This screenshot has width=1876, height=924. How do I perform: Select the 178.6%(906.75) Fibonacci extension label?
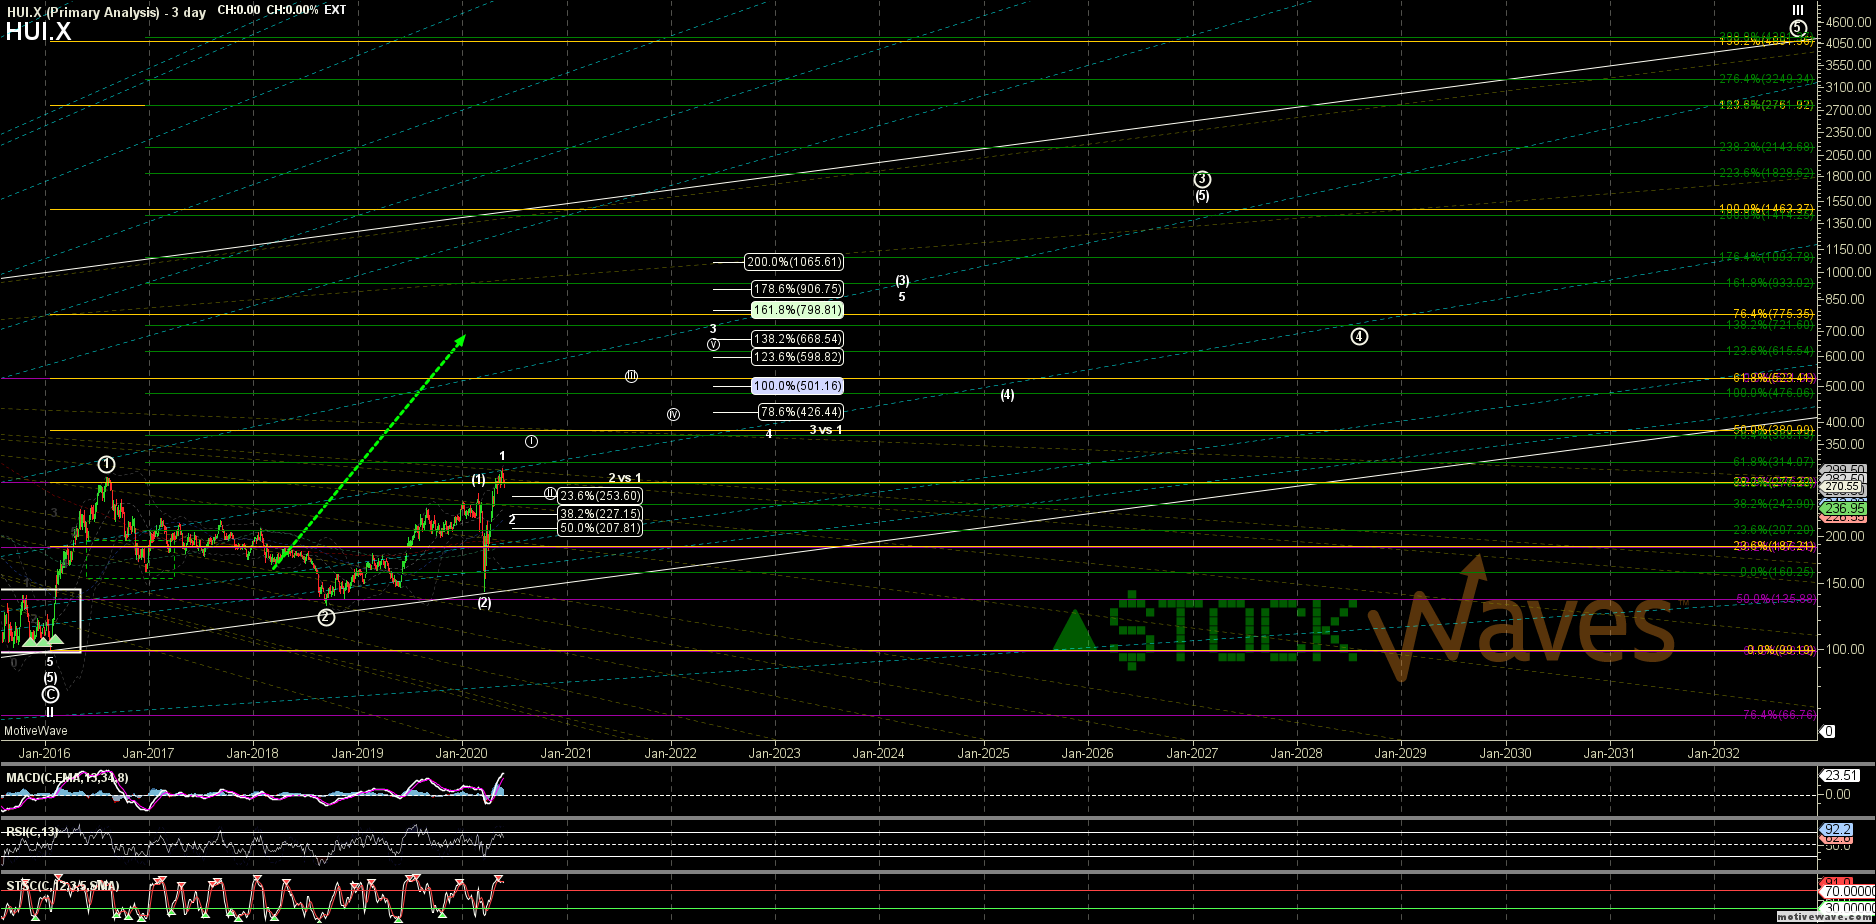click(797, 289)
